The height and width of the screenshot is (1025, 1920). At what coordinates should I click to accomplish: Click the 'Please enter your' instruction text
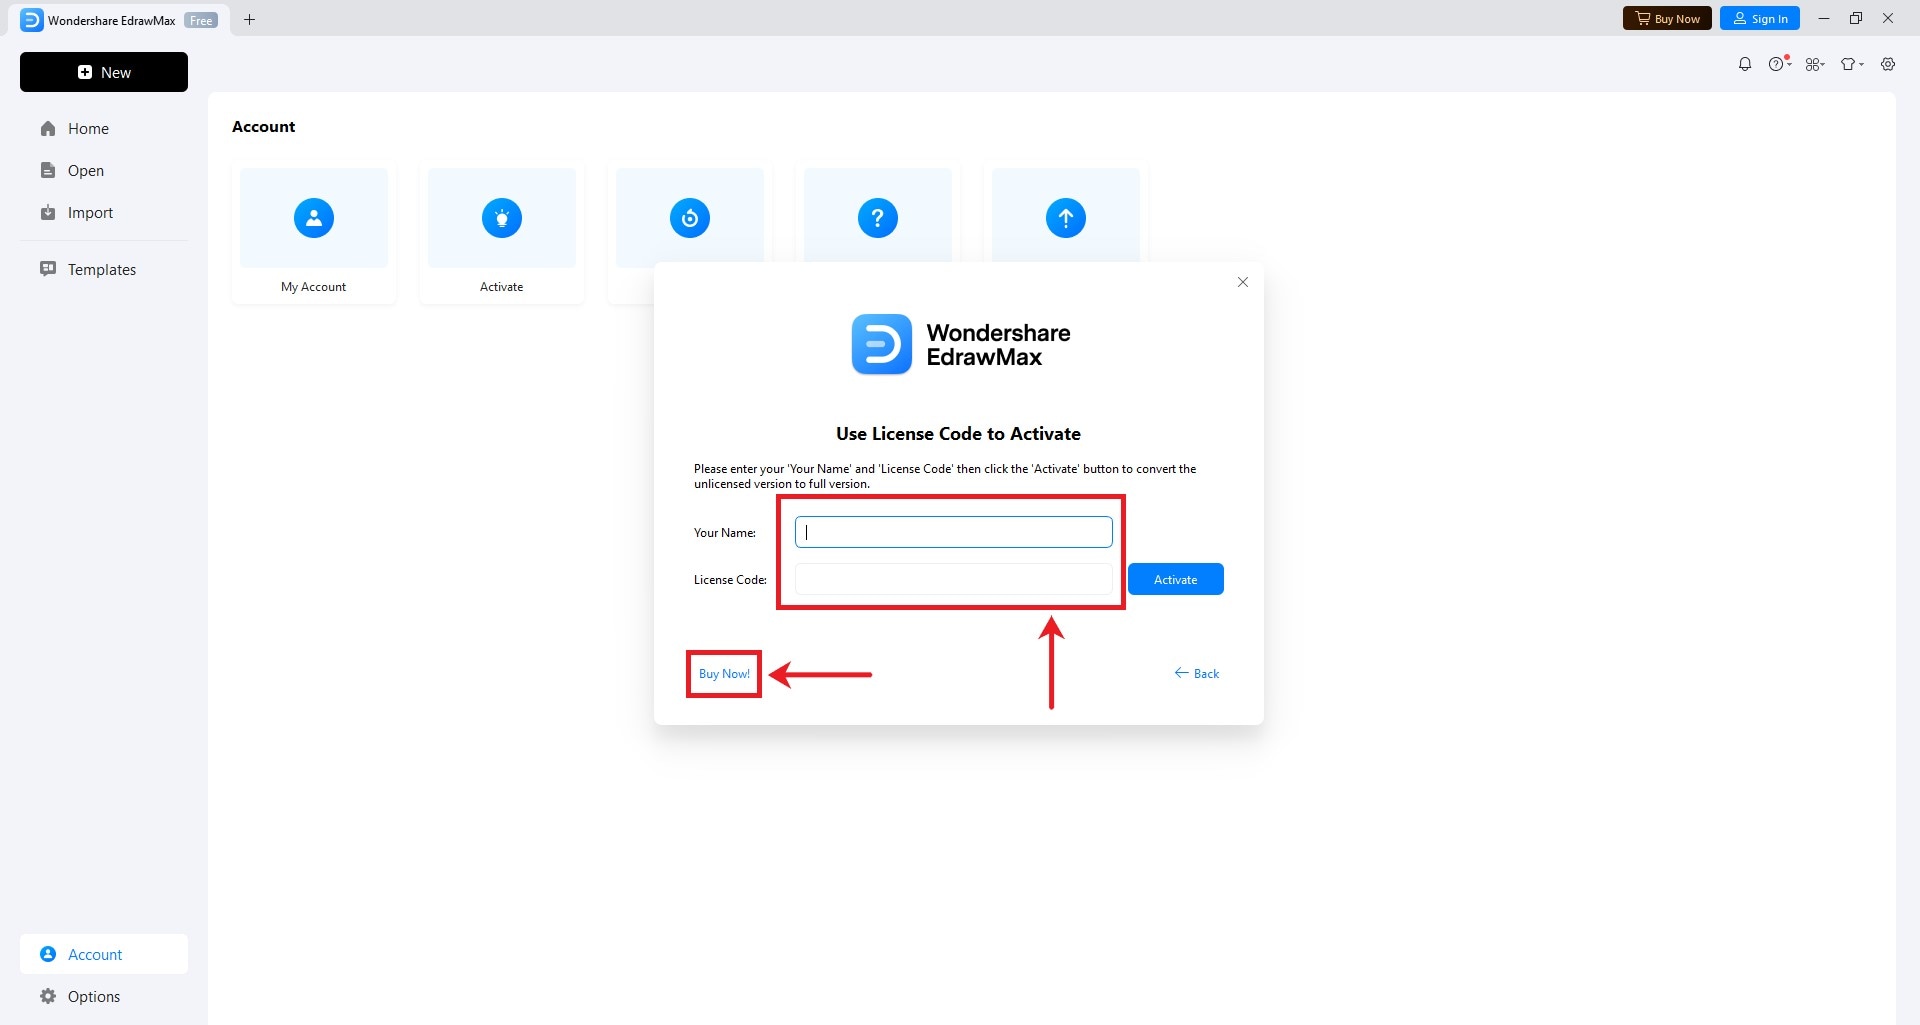(945, 476)
